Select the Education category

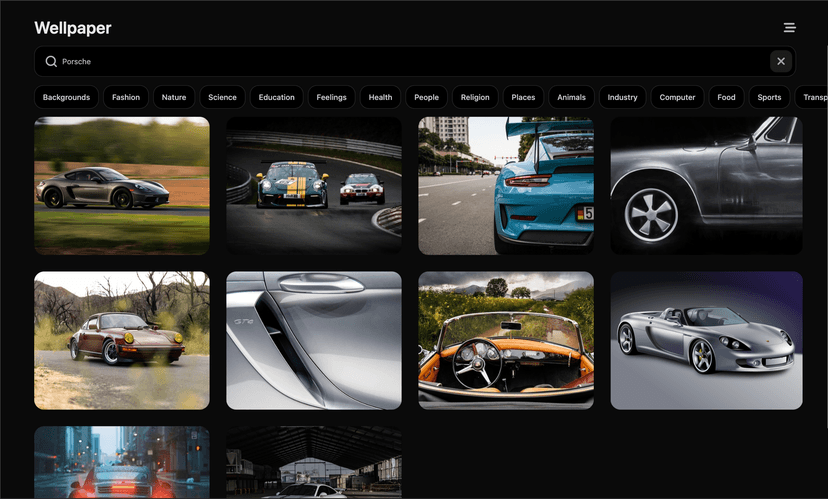tap(277, 97)
